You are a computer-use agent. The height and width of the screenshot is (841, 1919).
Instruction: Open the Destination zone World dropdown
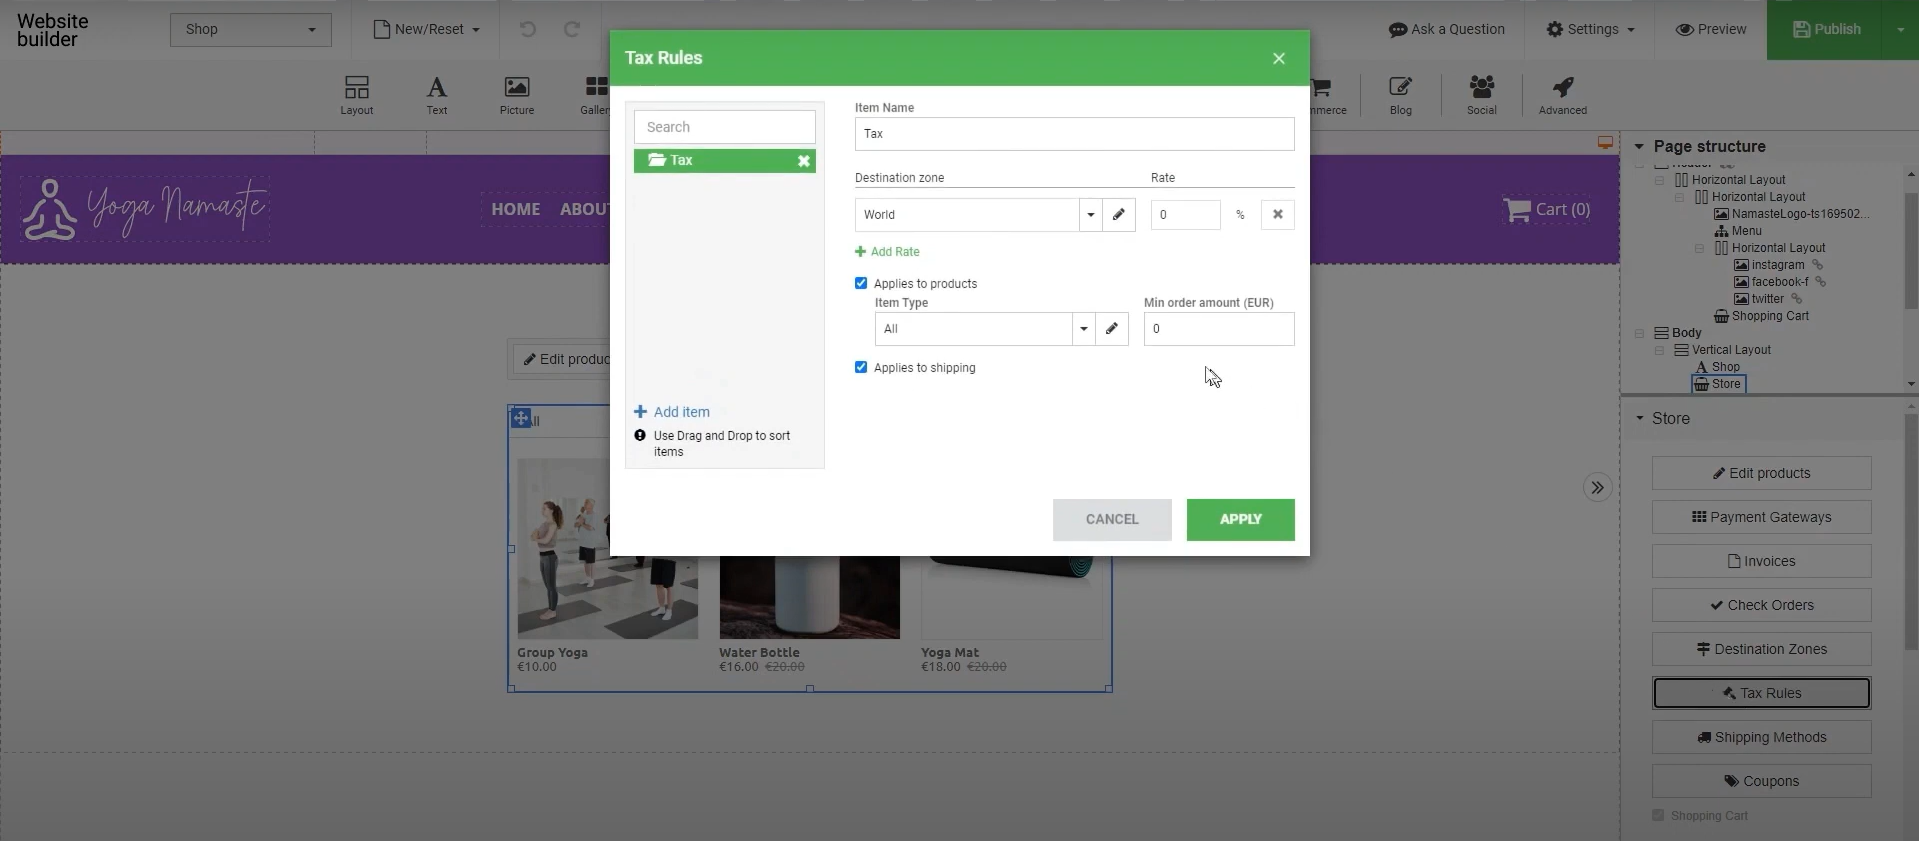(1090, 215)
